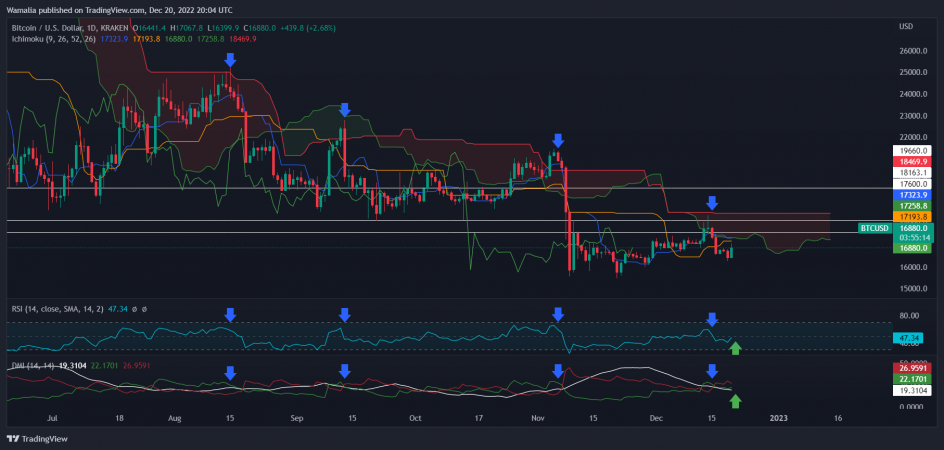Click the white 19.3104 DMI axis tag
This screenshot has width=944, height=450.
coord(911,389)
